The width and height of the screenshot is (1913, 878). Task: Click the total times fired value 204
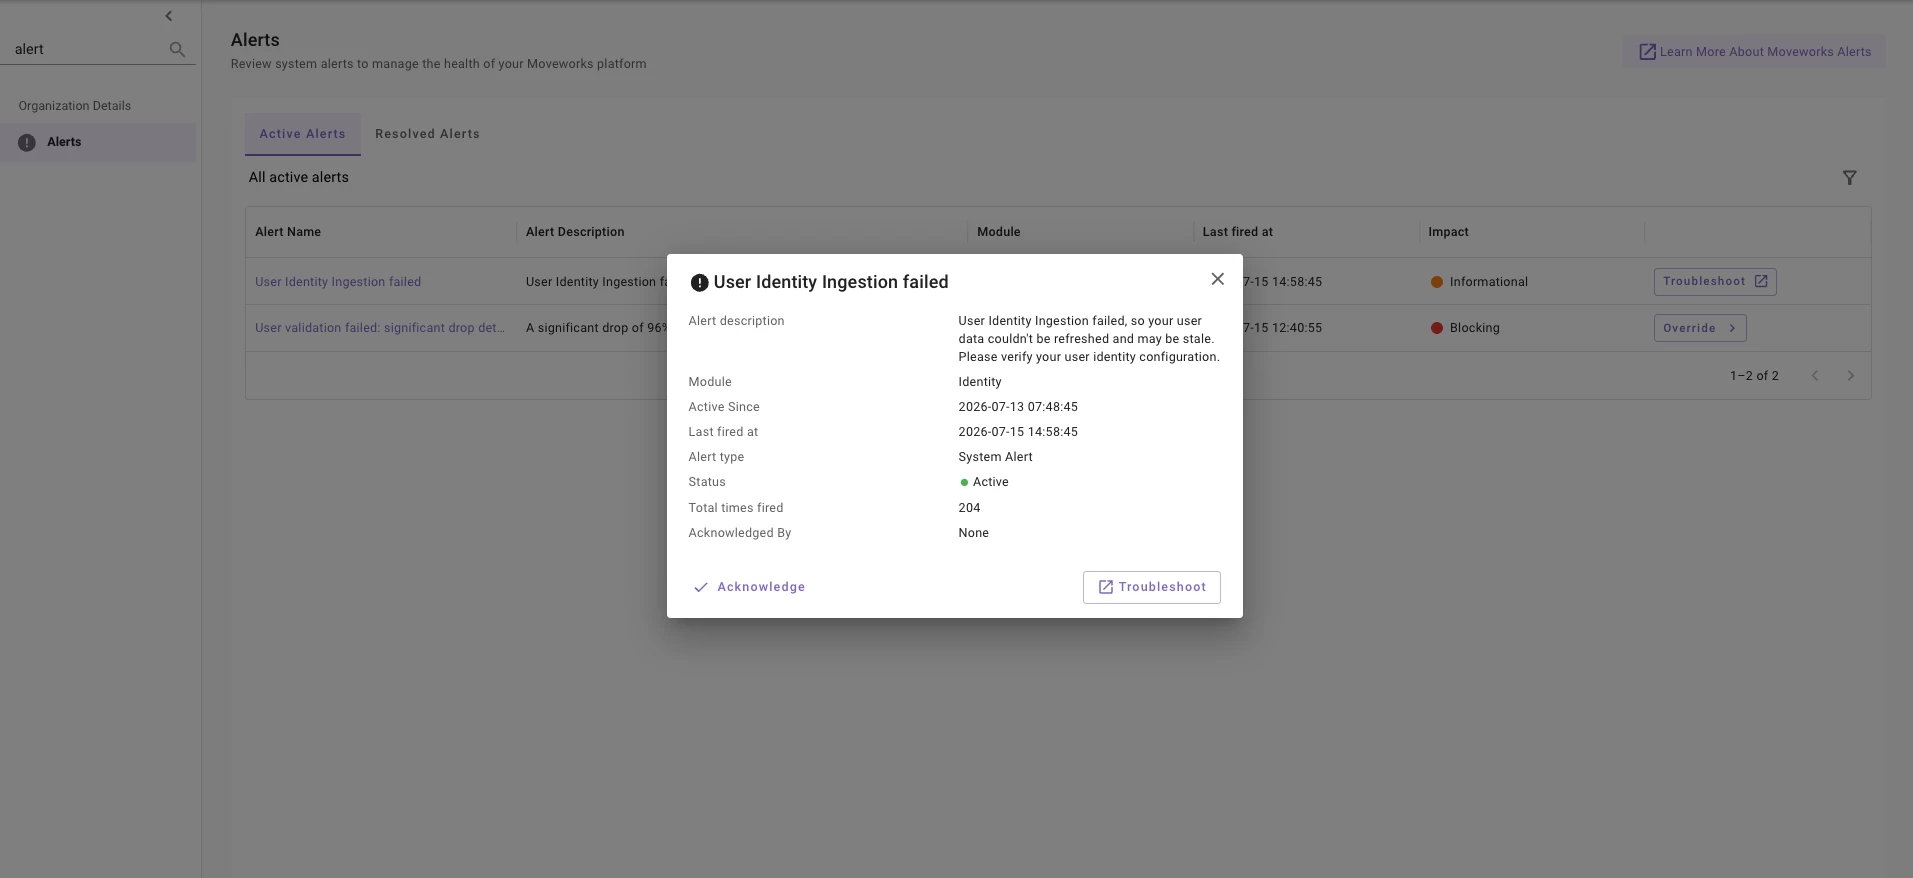(969, 508)
